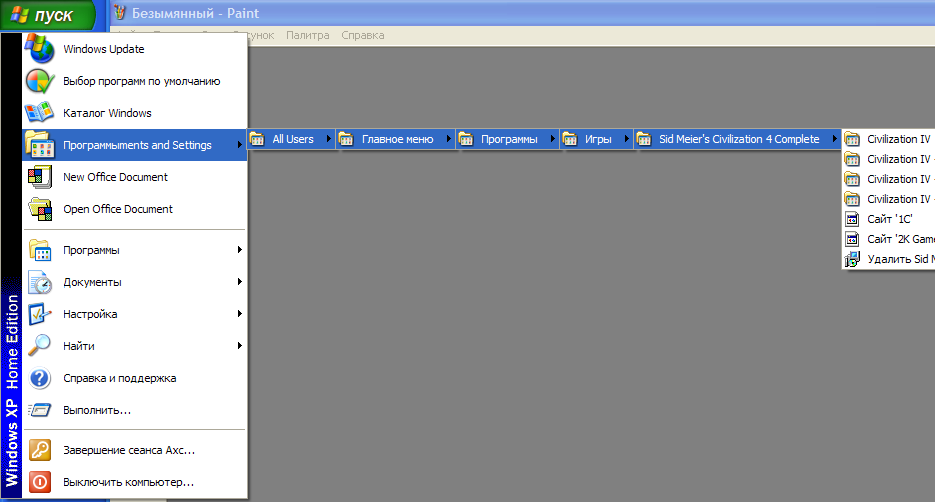The height and width of the screenshot is (502, 935).
Task: Click the пуск Start button
Action: click(49, 15)
